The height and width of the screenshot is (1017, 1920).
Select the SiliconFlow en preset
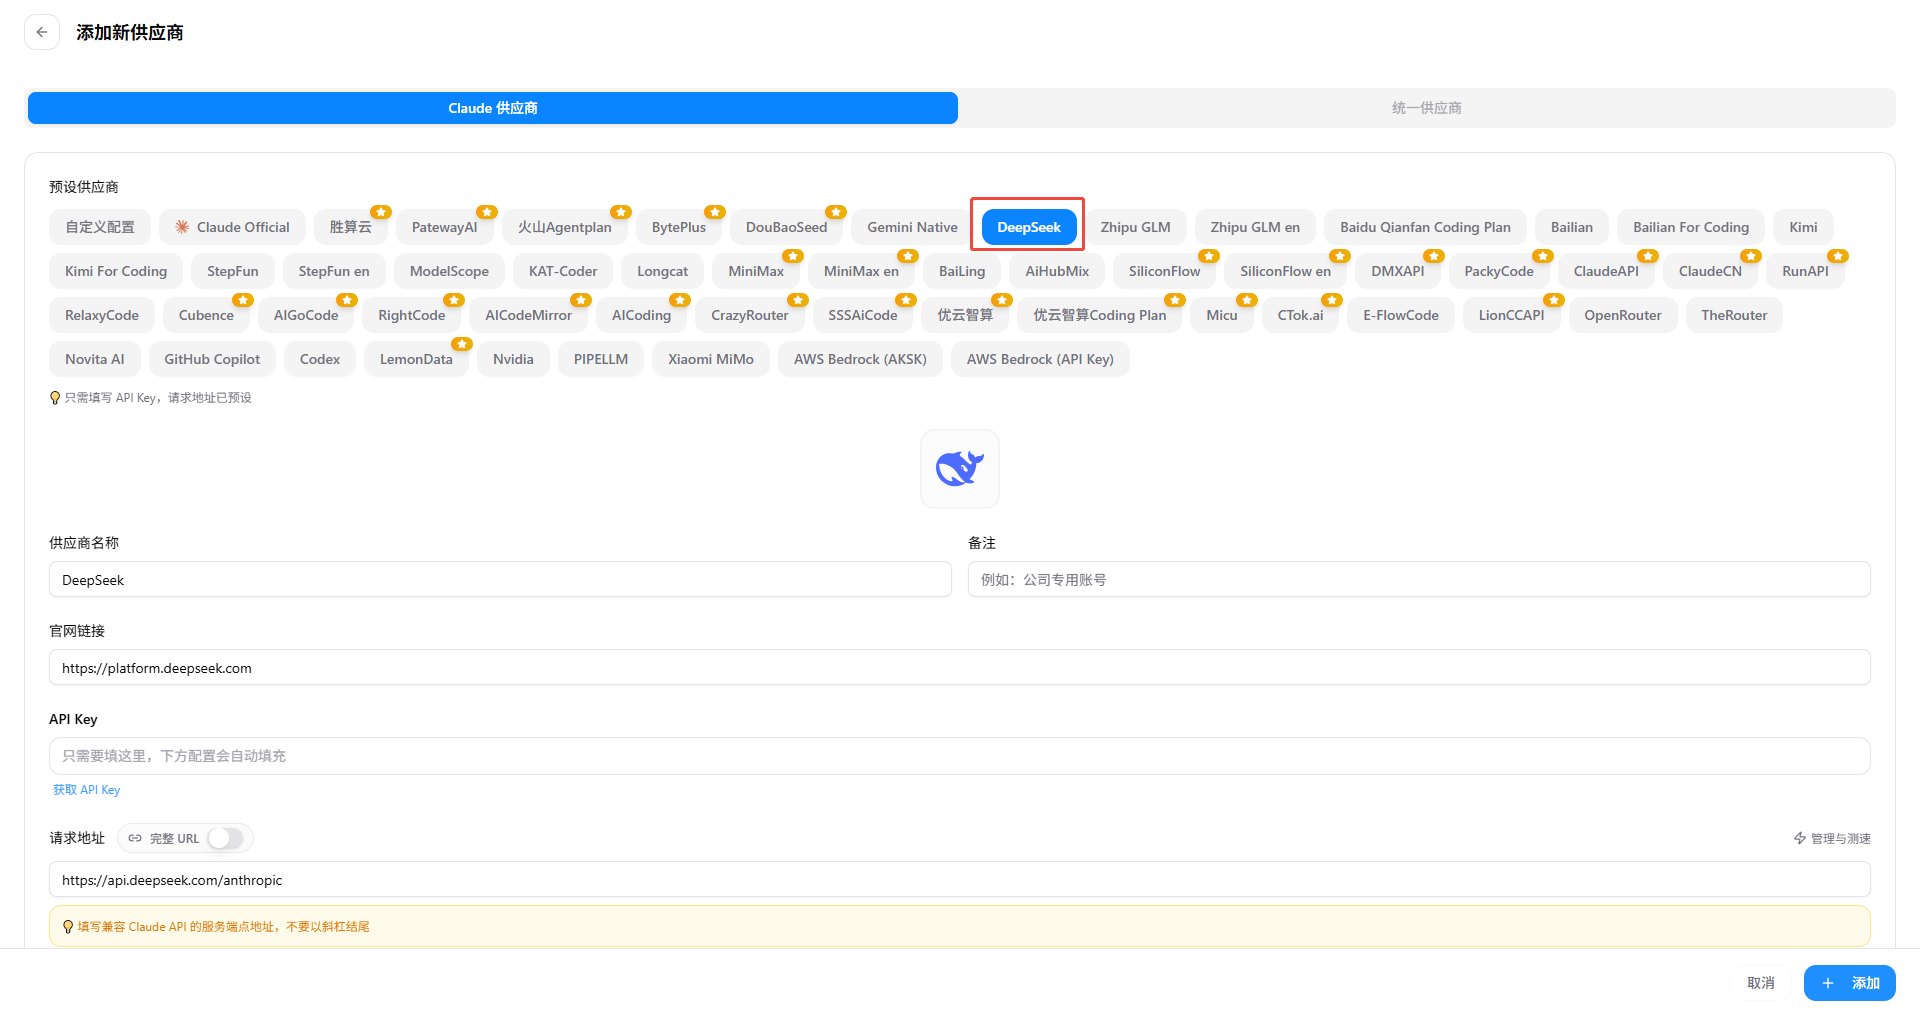(x=1285, y=271)
